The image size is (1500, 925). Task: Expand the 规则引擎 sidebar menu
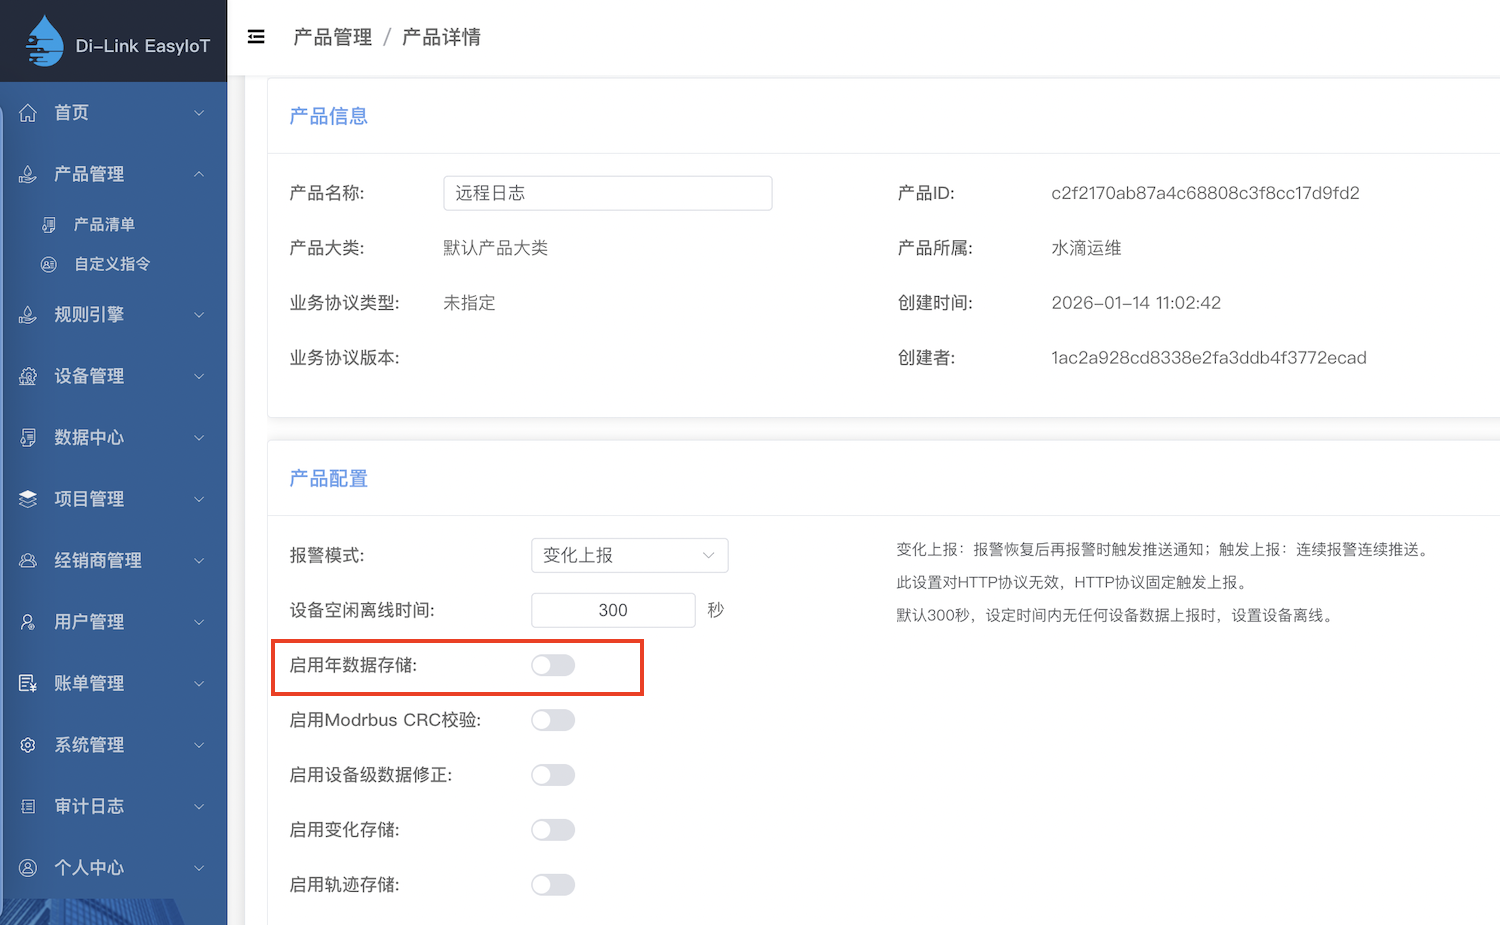(112, 315)
